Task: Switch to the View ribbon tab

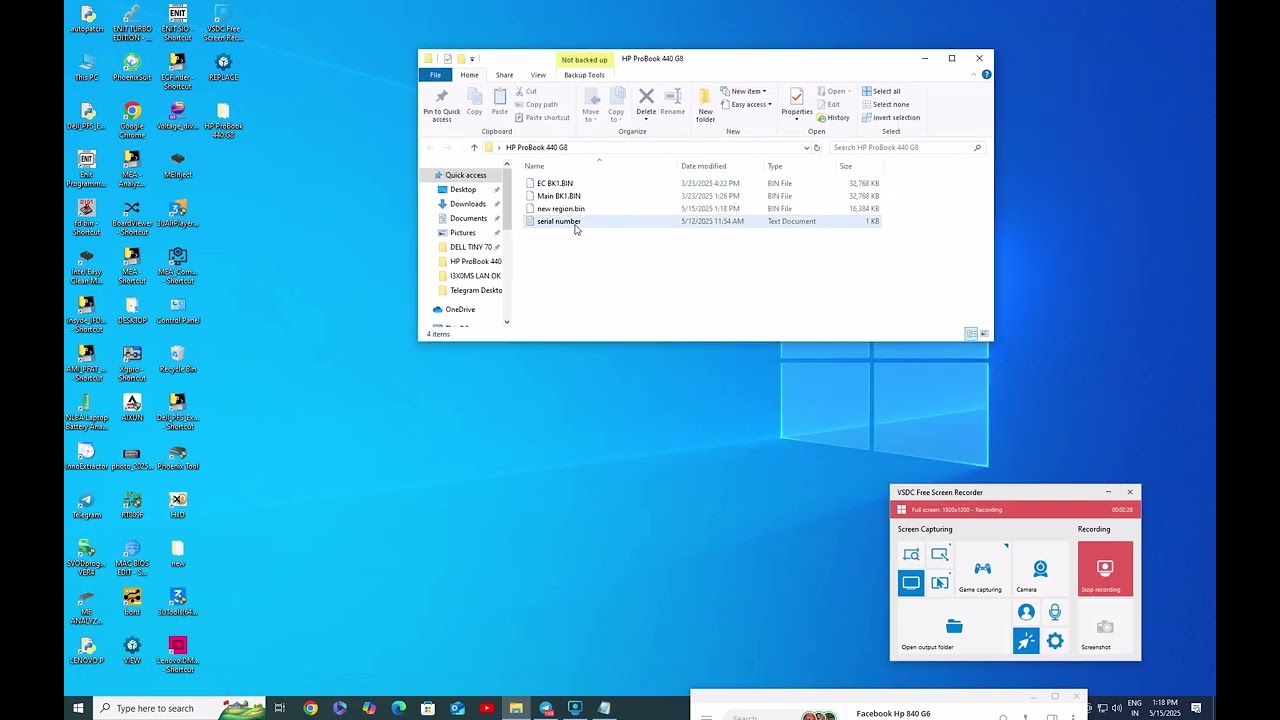Action: [x=538, y=75]
